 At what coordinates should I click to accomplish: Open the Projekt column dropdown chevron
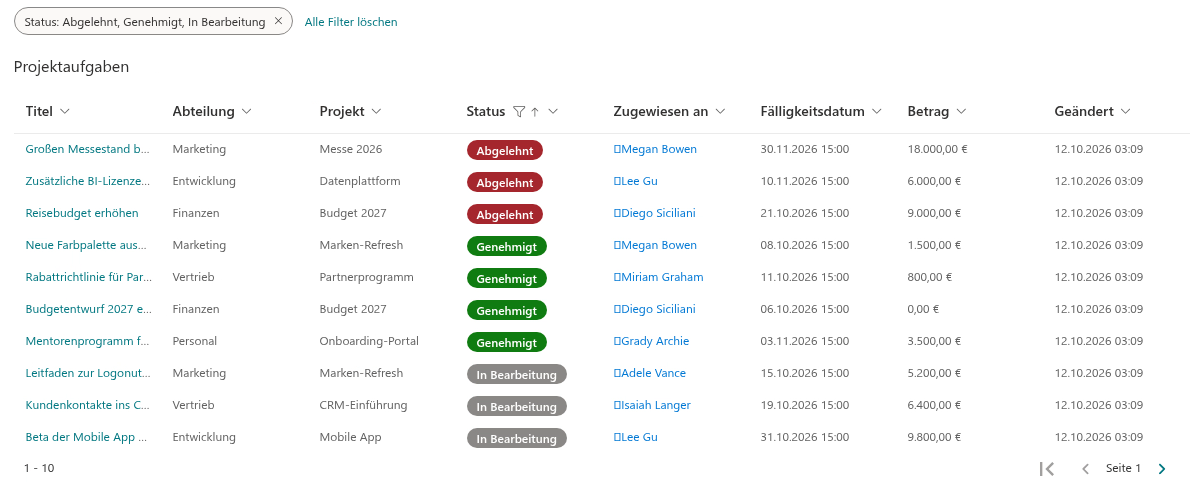[376, 111]
